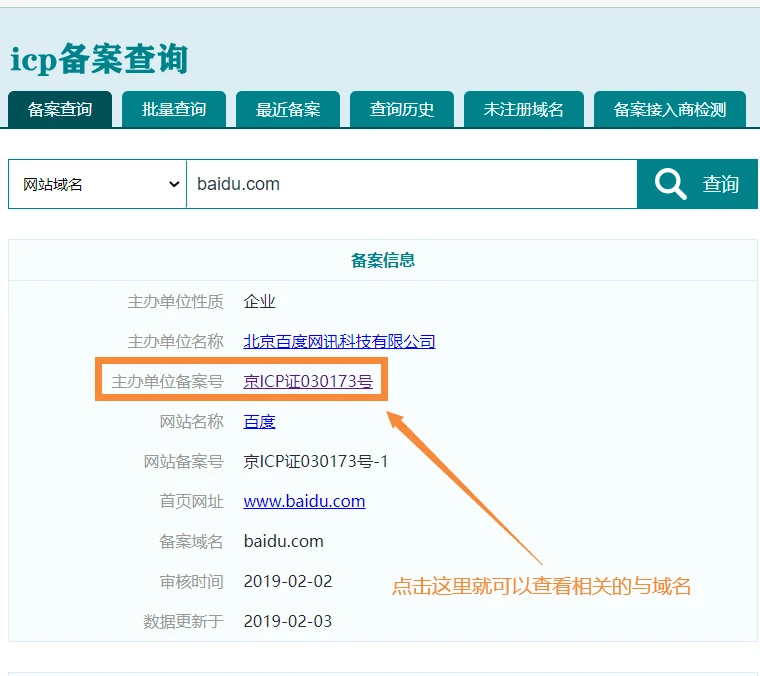Select the 京ICP证030173号-1 site filing number
Viewport: 760px width, 676px height.
point(316,461)
